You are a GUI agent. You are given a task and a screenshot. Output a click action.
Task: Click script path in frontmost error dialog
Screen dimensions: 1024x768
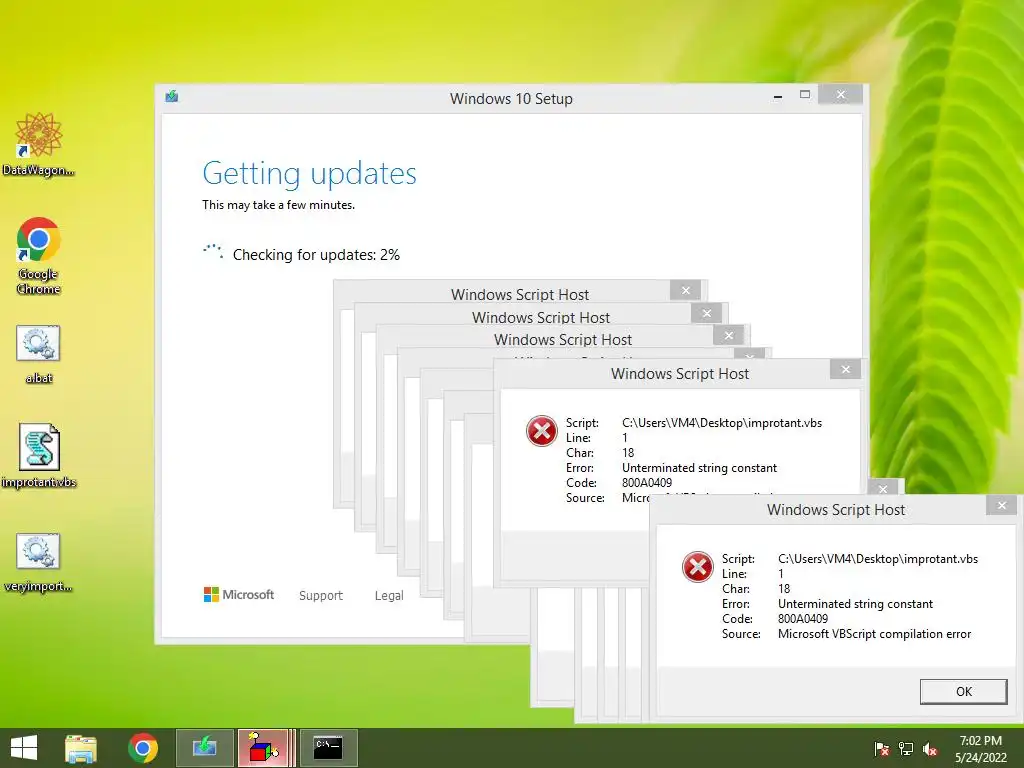click(878, 559)
